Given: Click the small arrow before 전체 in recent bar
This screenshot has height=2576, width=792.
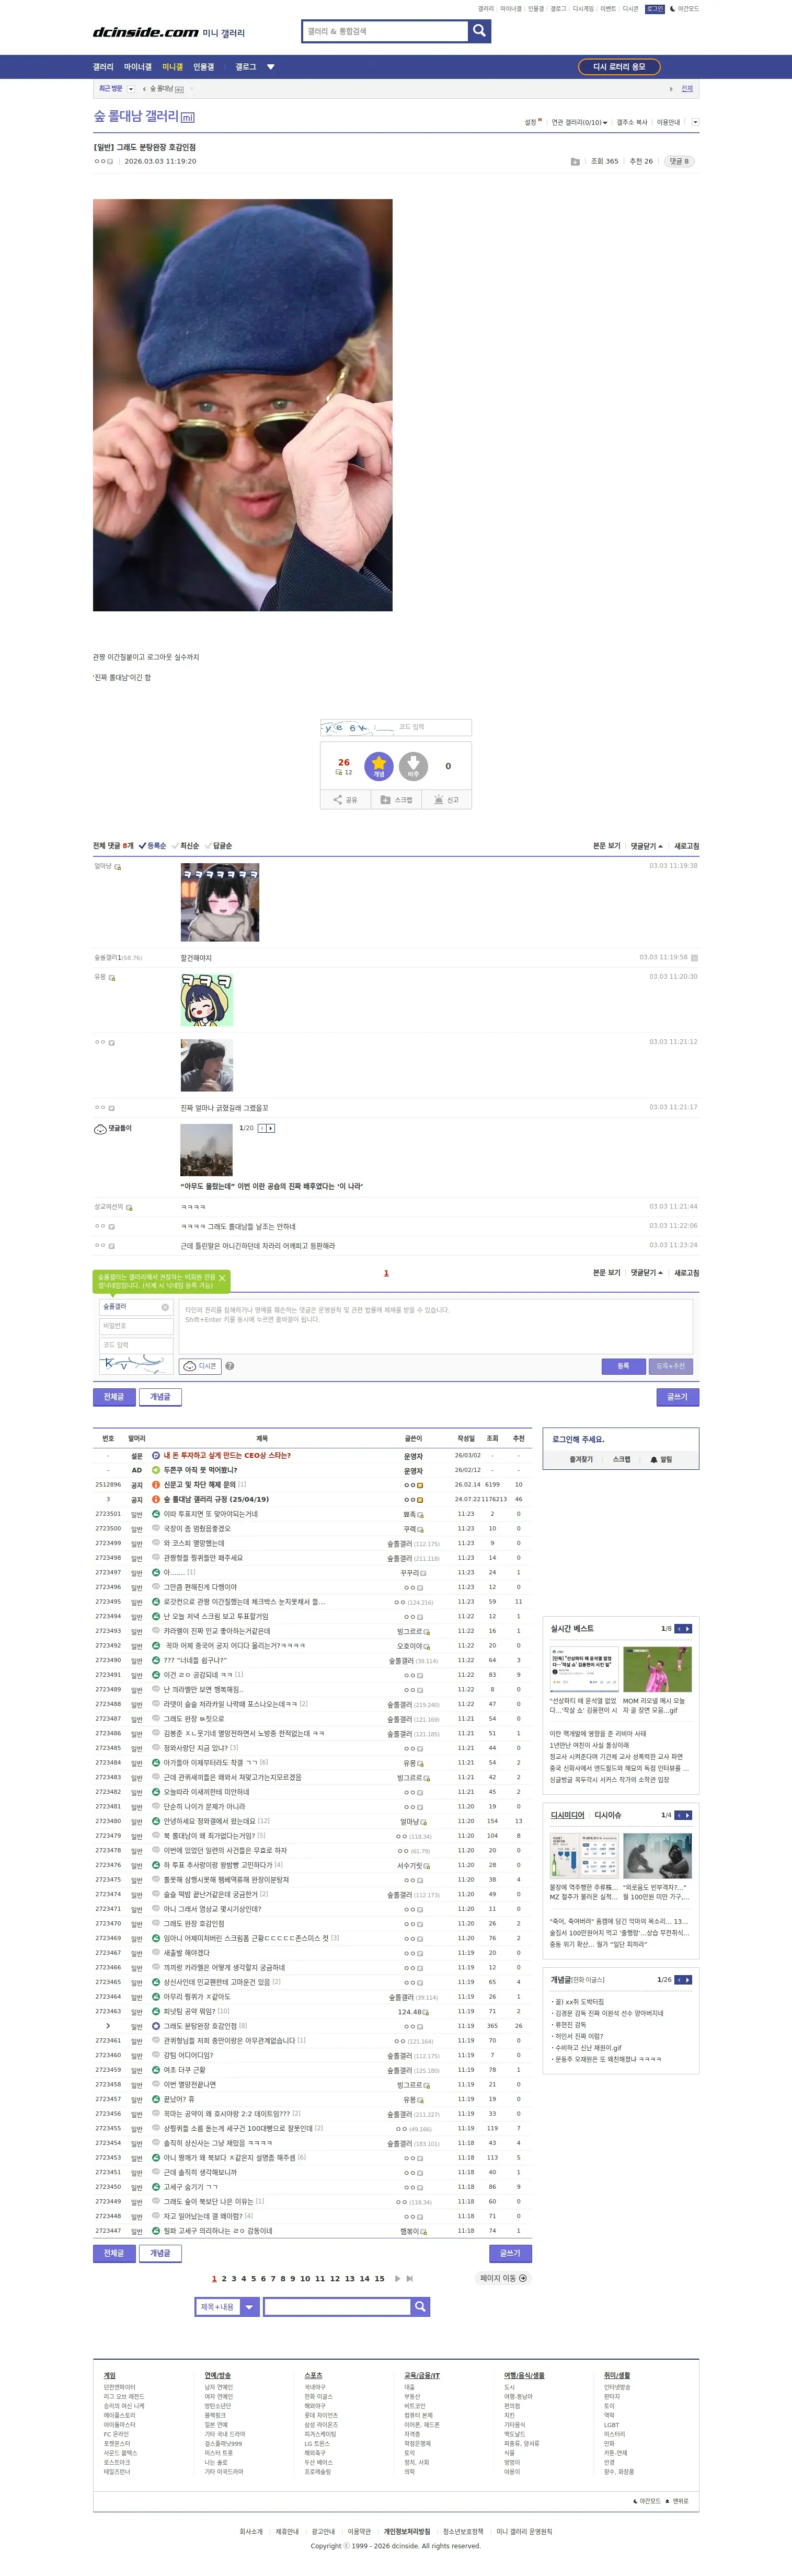Looking at the screenshot, I should (x=671, y=89).
